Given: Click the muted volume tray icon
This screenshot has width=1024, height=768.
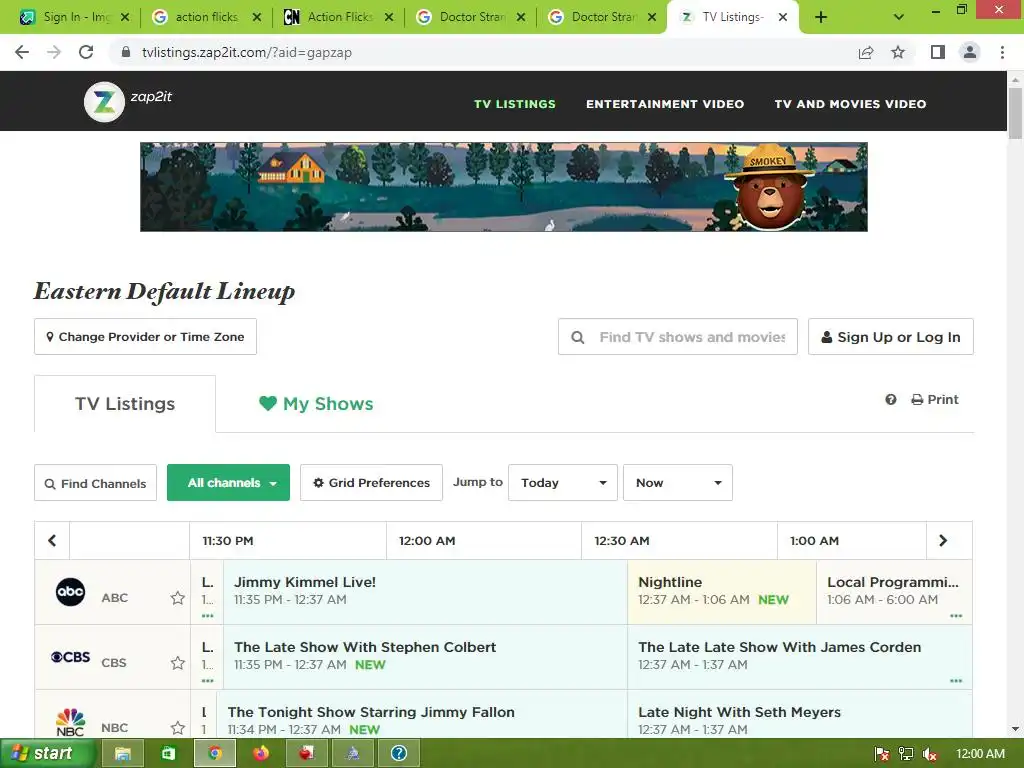Looking at the screenshot, I should [930, 754].
